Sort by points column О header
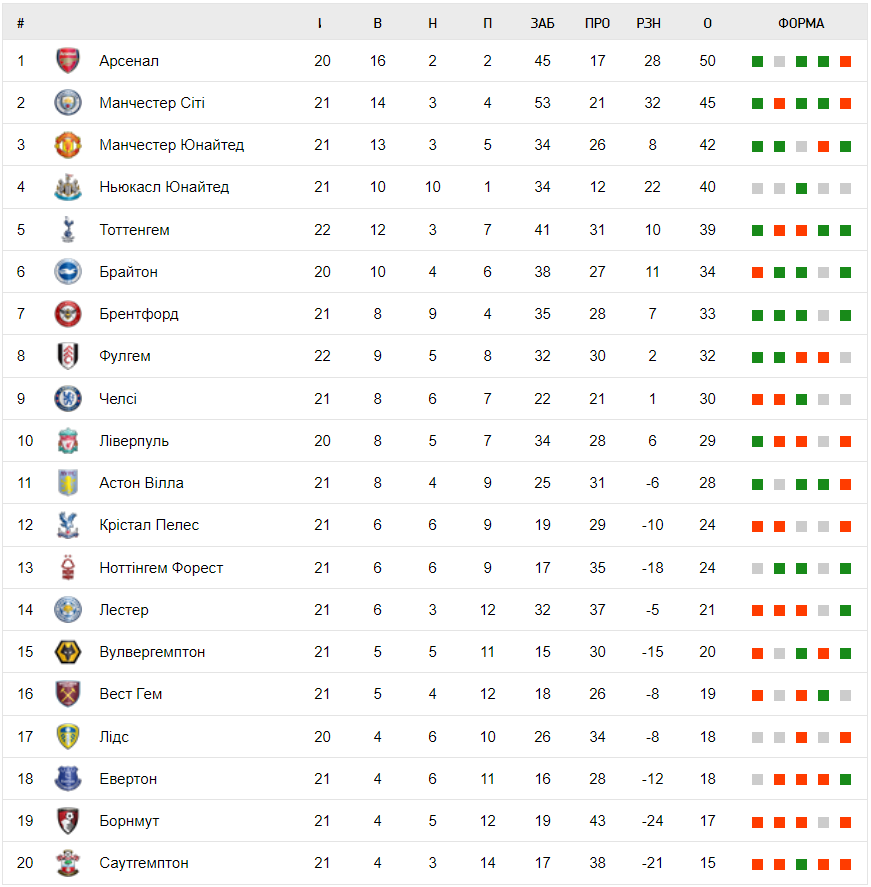 (708, 23)
